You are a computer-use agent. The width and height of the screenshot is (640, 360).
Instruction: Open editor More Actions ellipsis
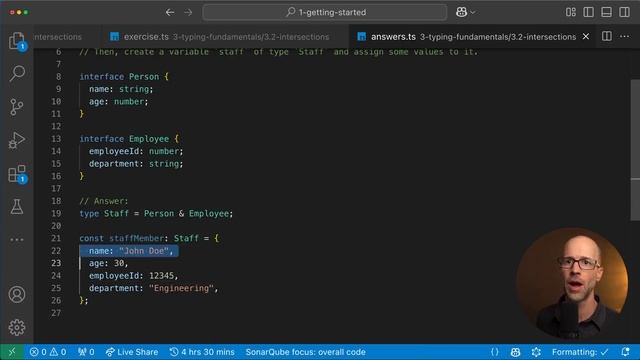click(624, 36)
